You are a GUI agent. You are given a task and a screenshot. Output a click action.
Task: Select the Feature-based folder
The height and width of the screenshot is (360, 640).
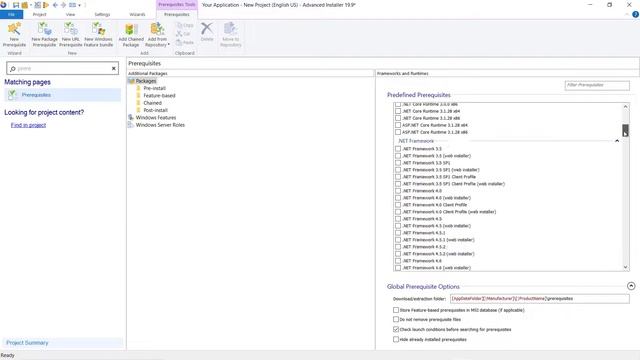point(159,96)
